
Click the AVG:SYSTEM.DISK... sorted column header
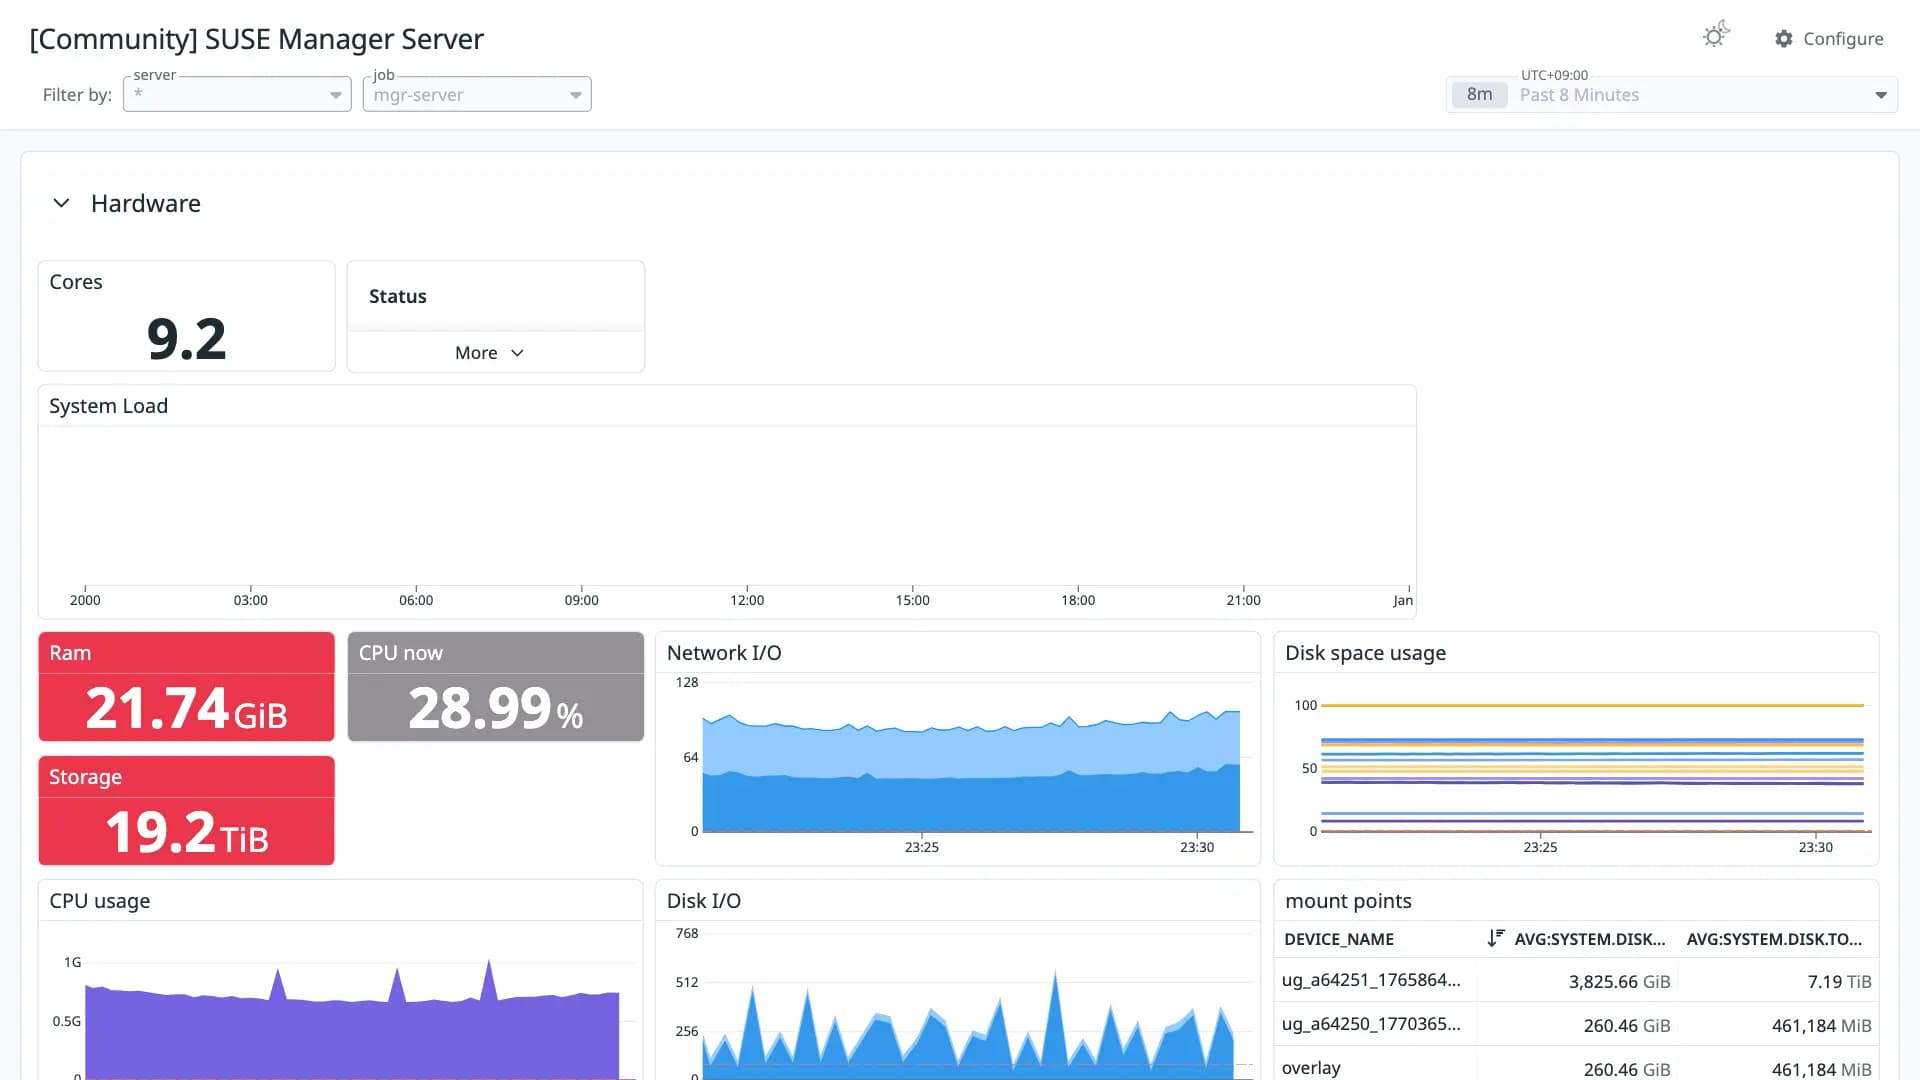point(1589,939)
